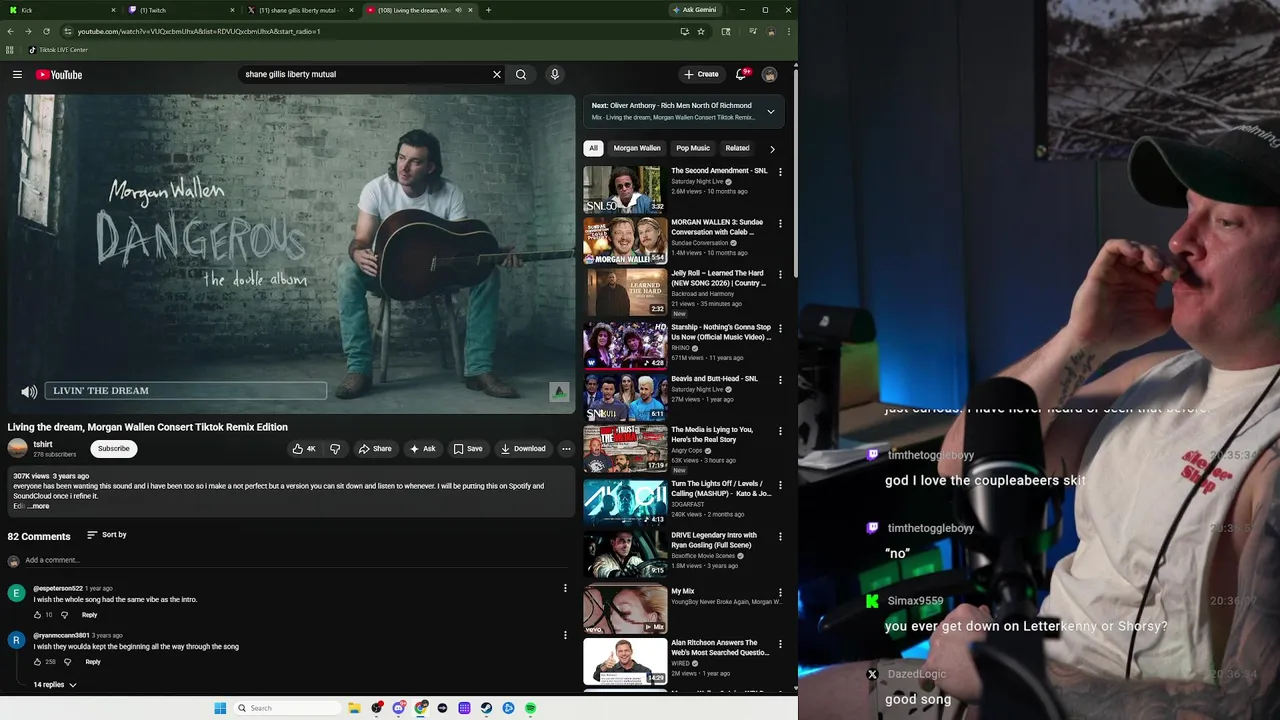Screen dimensions: 1280x720
Task: Open options for DRIVE Legendary Intro video
Action: click(780, 536)
